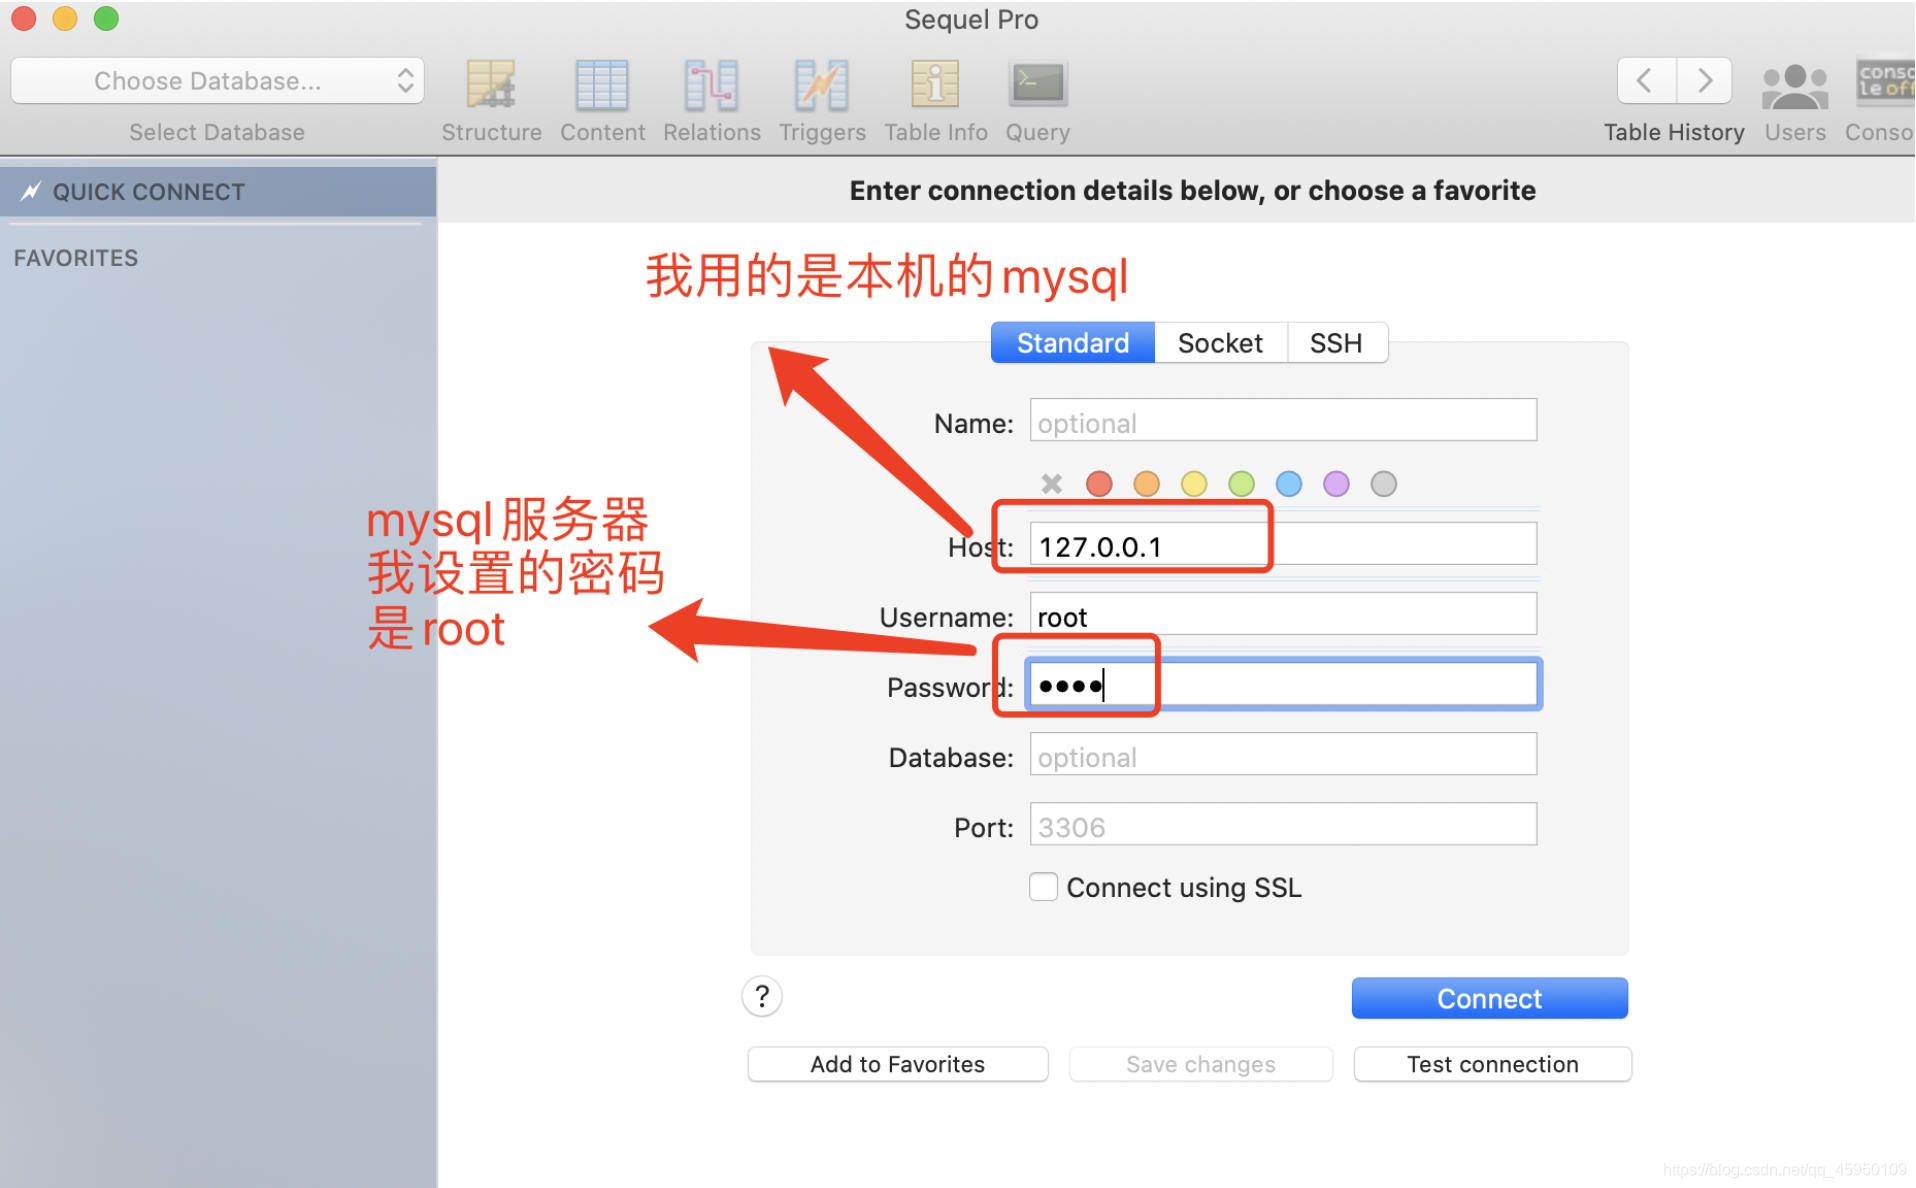Image resolution: width=1916 pixels, height=1188 pixels.
Task: Pick the red favorite color
Action: 1099,484
